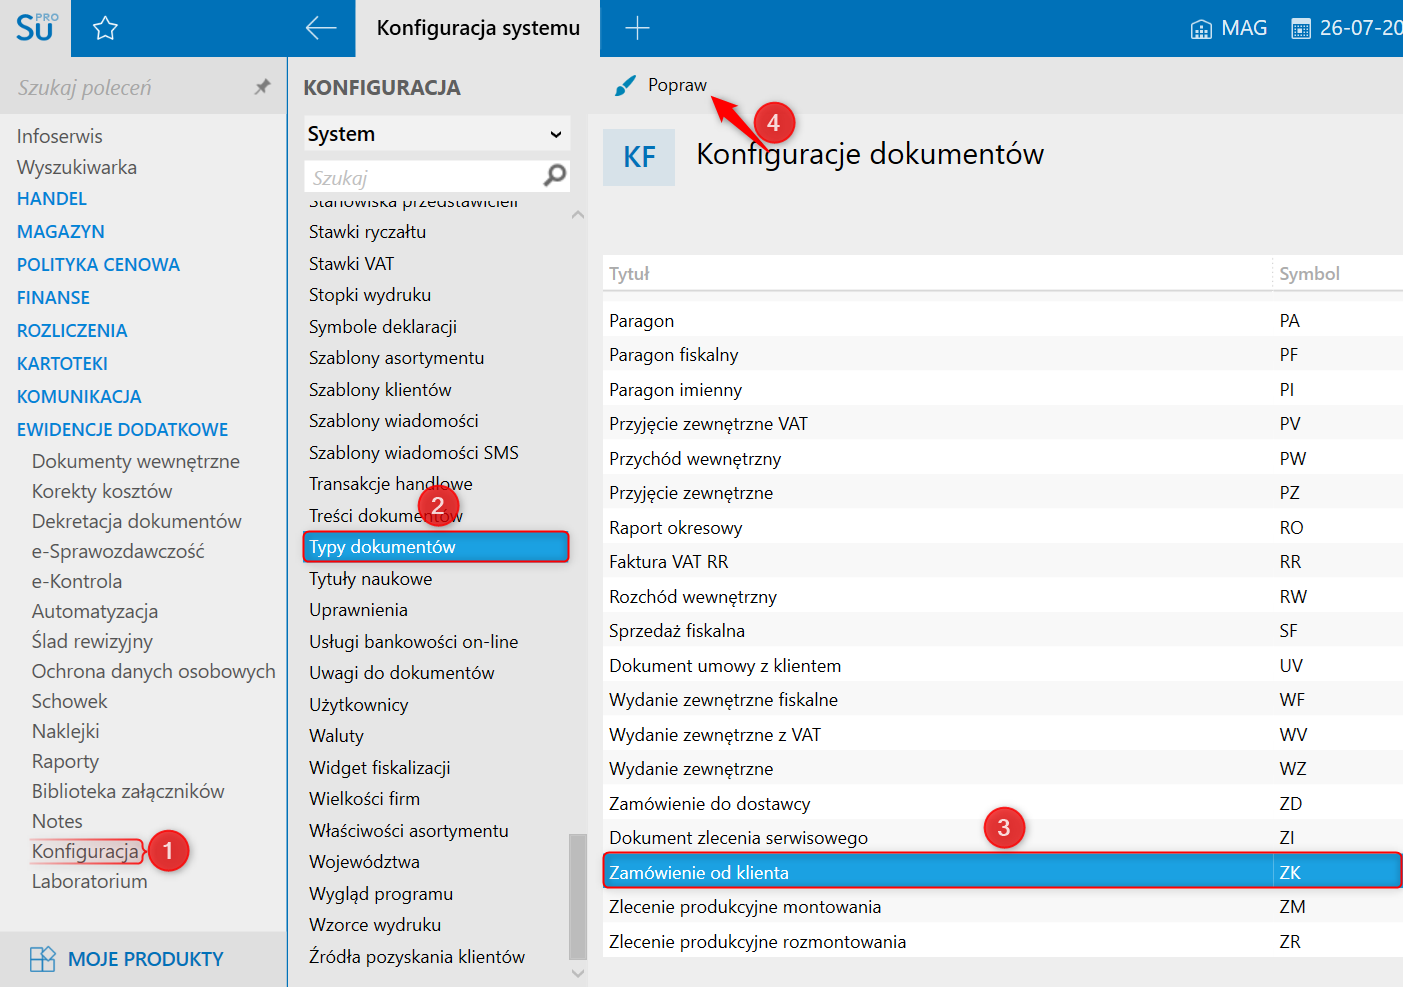Open Infoserwis link

pyautogui.click(x=59, y=136)
